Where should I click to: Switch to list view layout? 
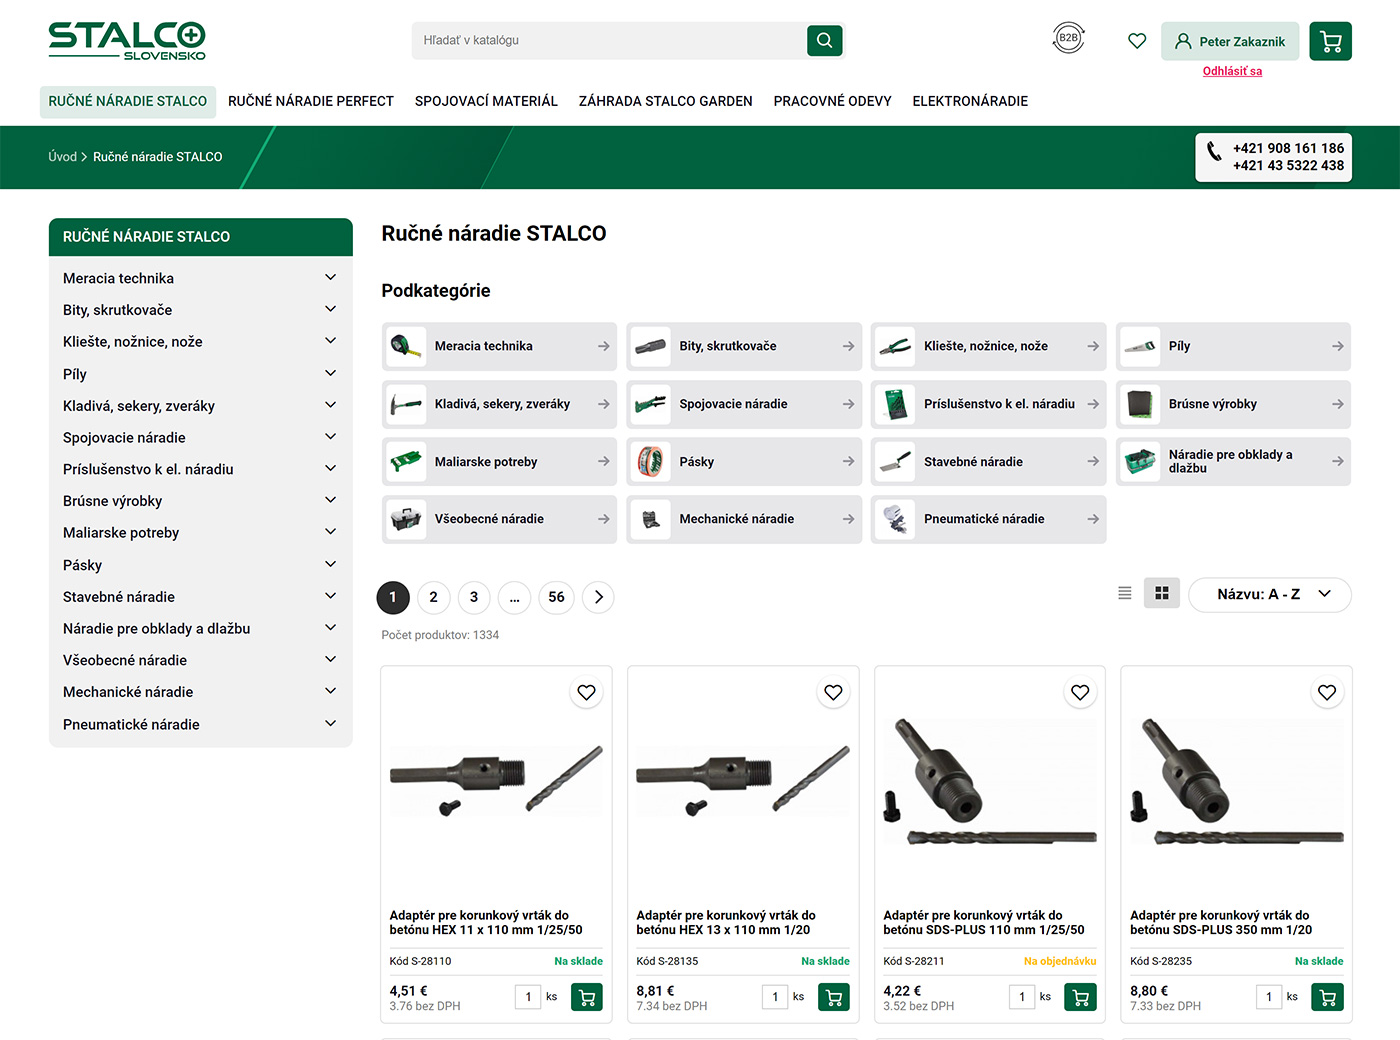click(x=1124, y=593)
